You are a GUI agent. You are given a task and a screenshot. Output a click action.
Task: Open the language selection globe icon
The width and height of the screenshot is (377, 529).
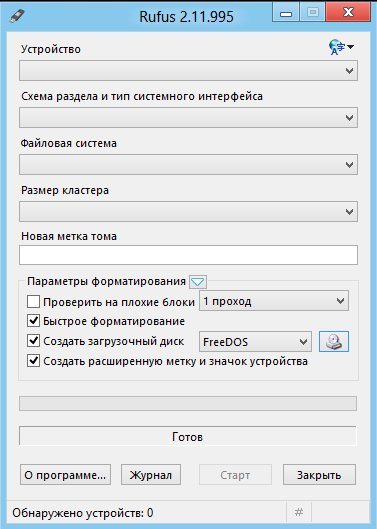(341, 47)
